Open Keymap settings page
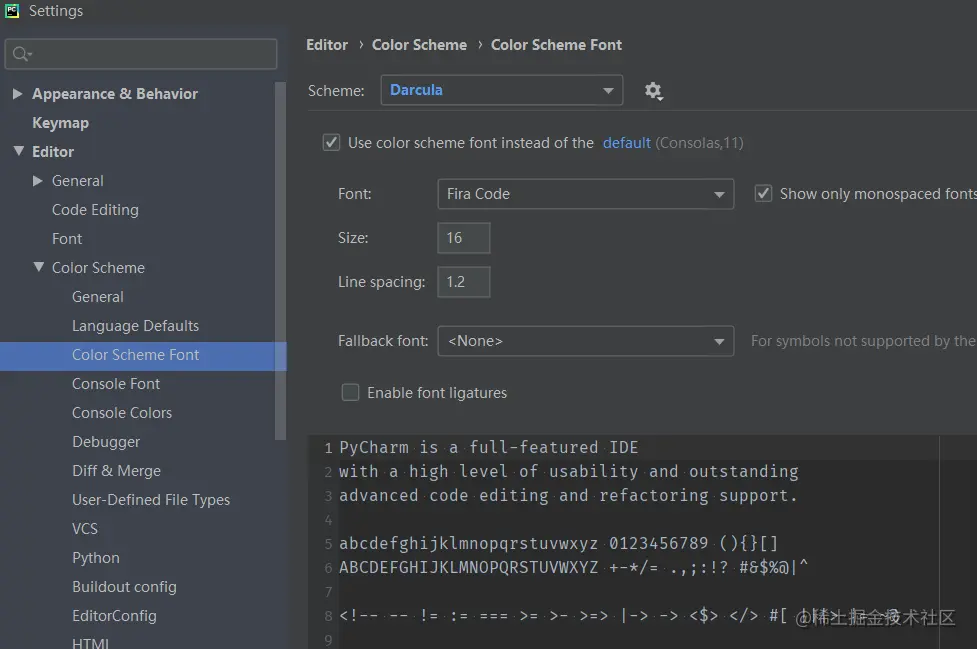Image resolution: width=977 pixels, height=649 pixels. click(60, 123)
